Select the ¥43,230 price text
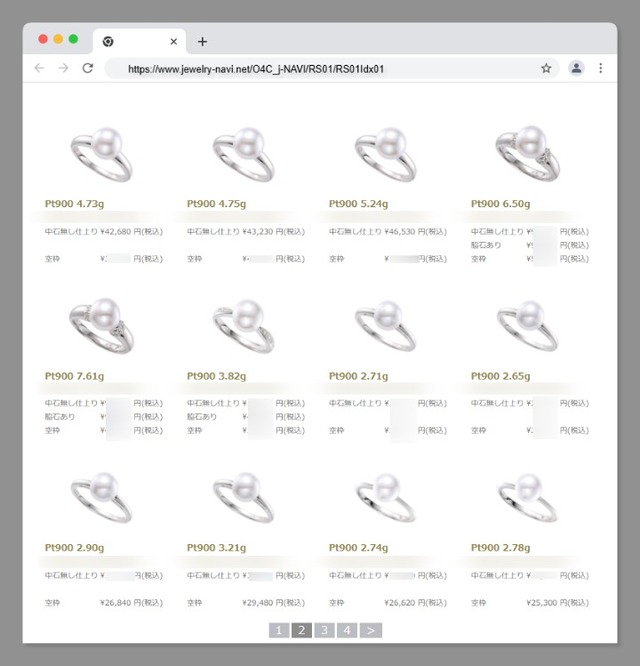This screenshot has width=640, height=666. click(x=258, y=231)
